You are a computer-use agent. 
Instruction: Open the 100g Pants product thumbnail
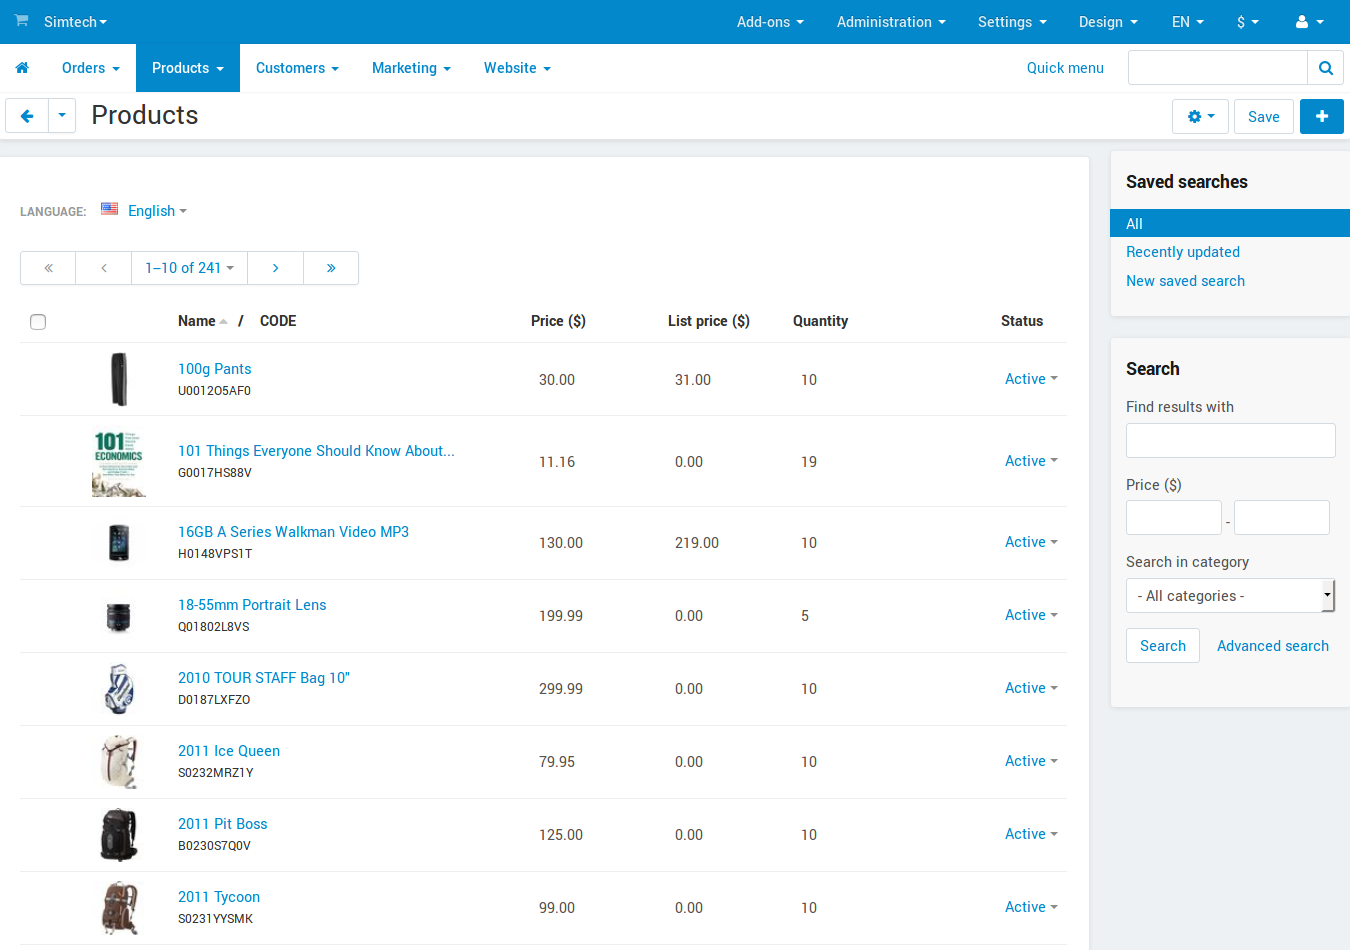point(119,379)
